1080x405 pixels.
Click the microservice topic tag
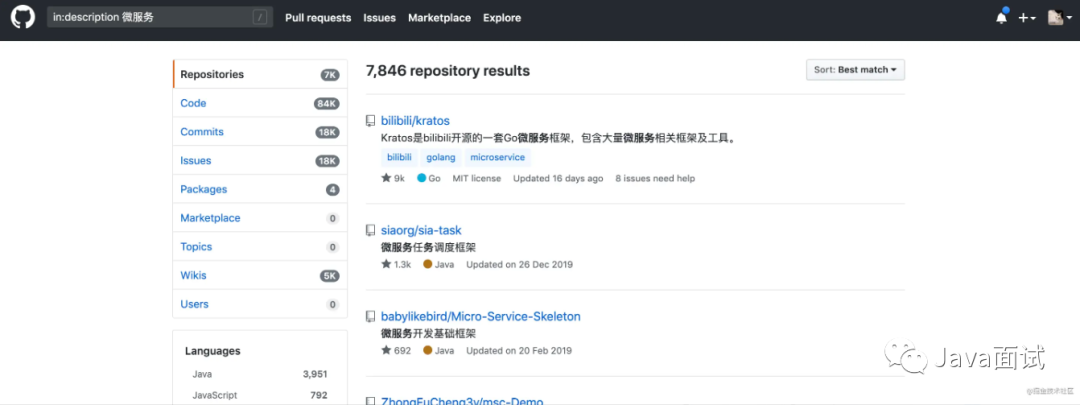pyautogui.click(x=497, y=157)
